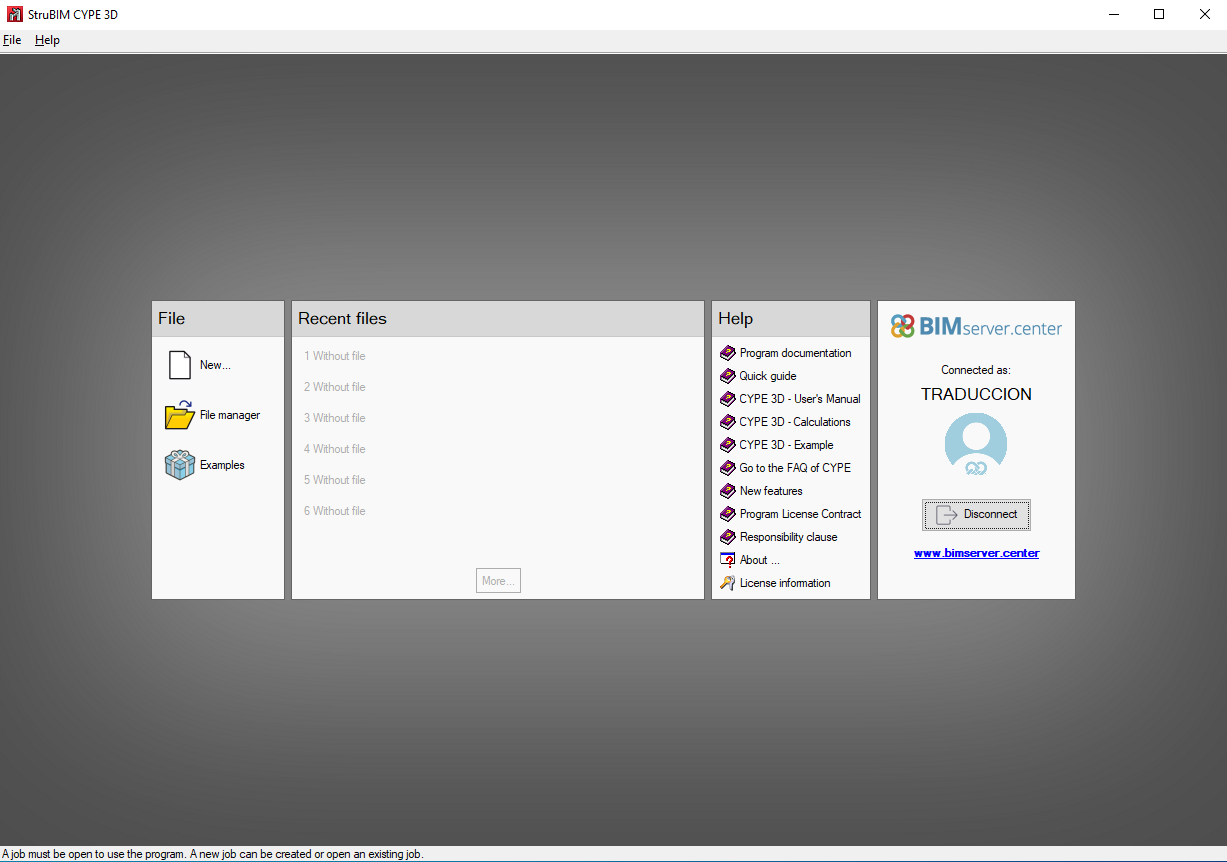Create a new job with New...
The image size is (1227, 862).
coord(215,365)
